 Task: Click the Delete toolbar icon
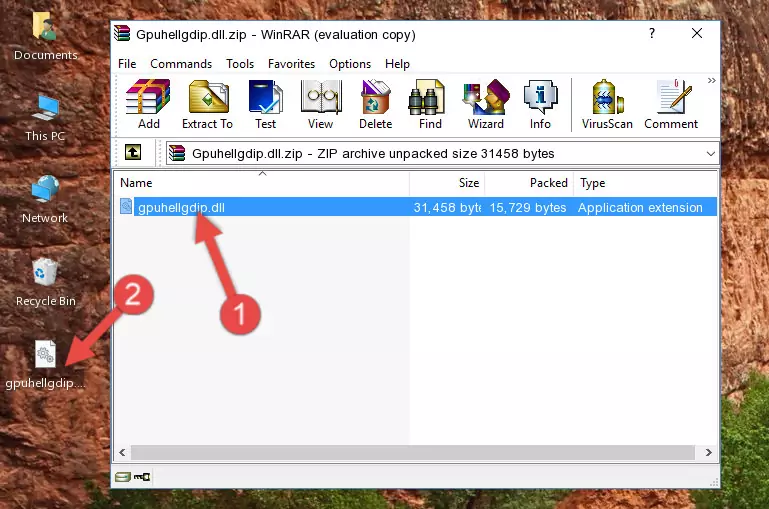(376, 104)
